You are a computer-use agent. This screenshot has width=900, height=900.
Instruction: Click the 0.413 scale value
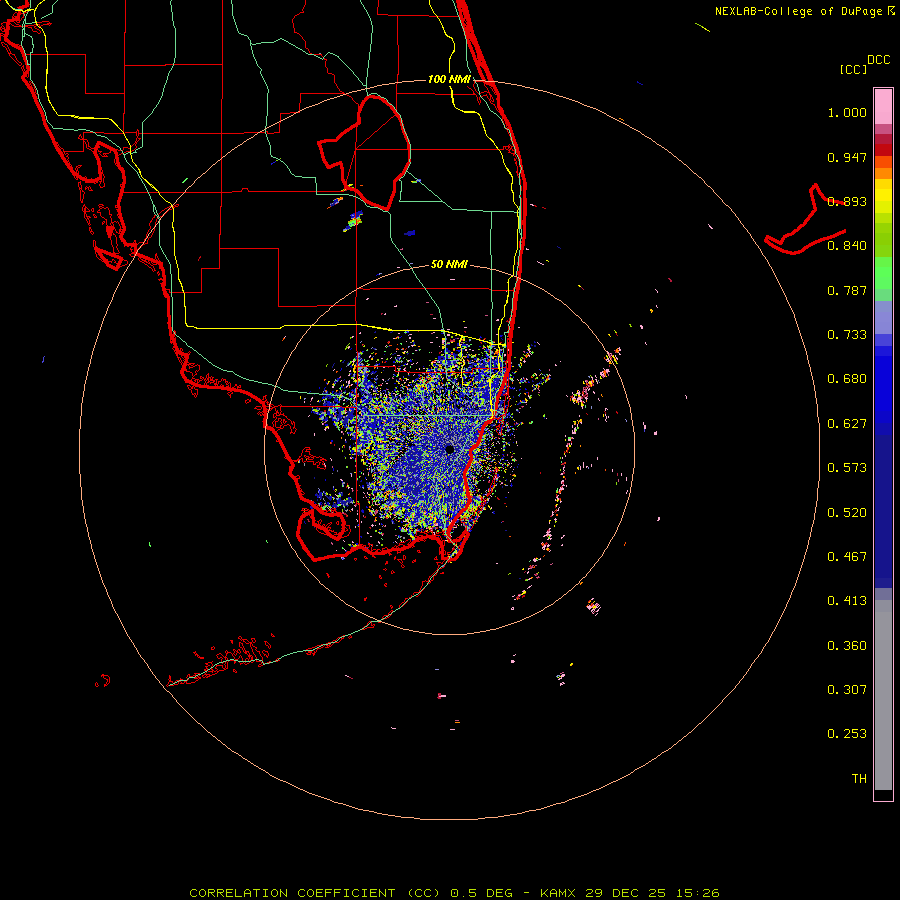pyautogui.click(x=847, y=601)
